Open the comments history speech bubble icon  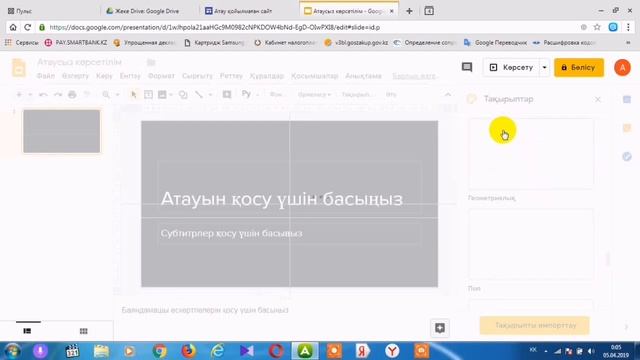(x=467, y=67)
